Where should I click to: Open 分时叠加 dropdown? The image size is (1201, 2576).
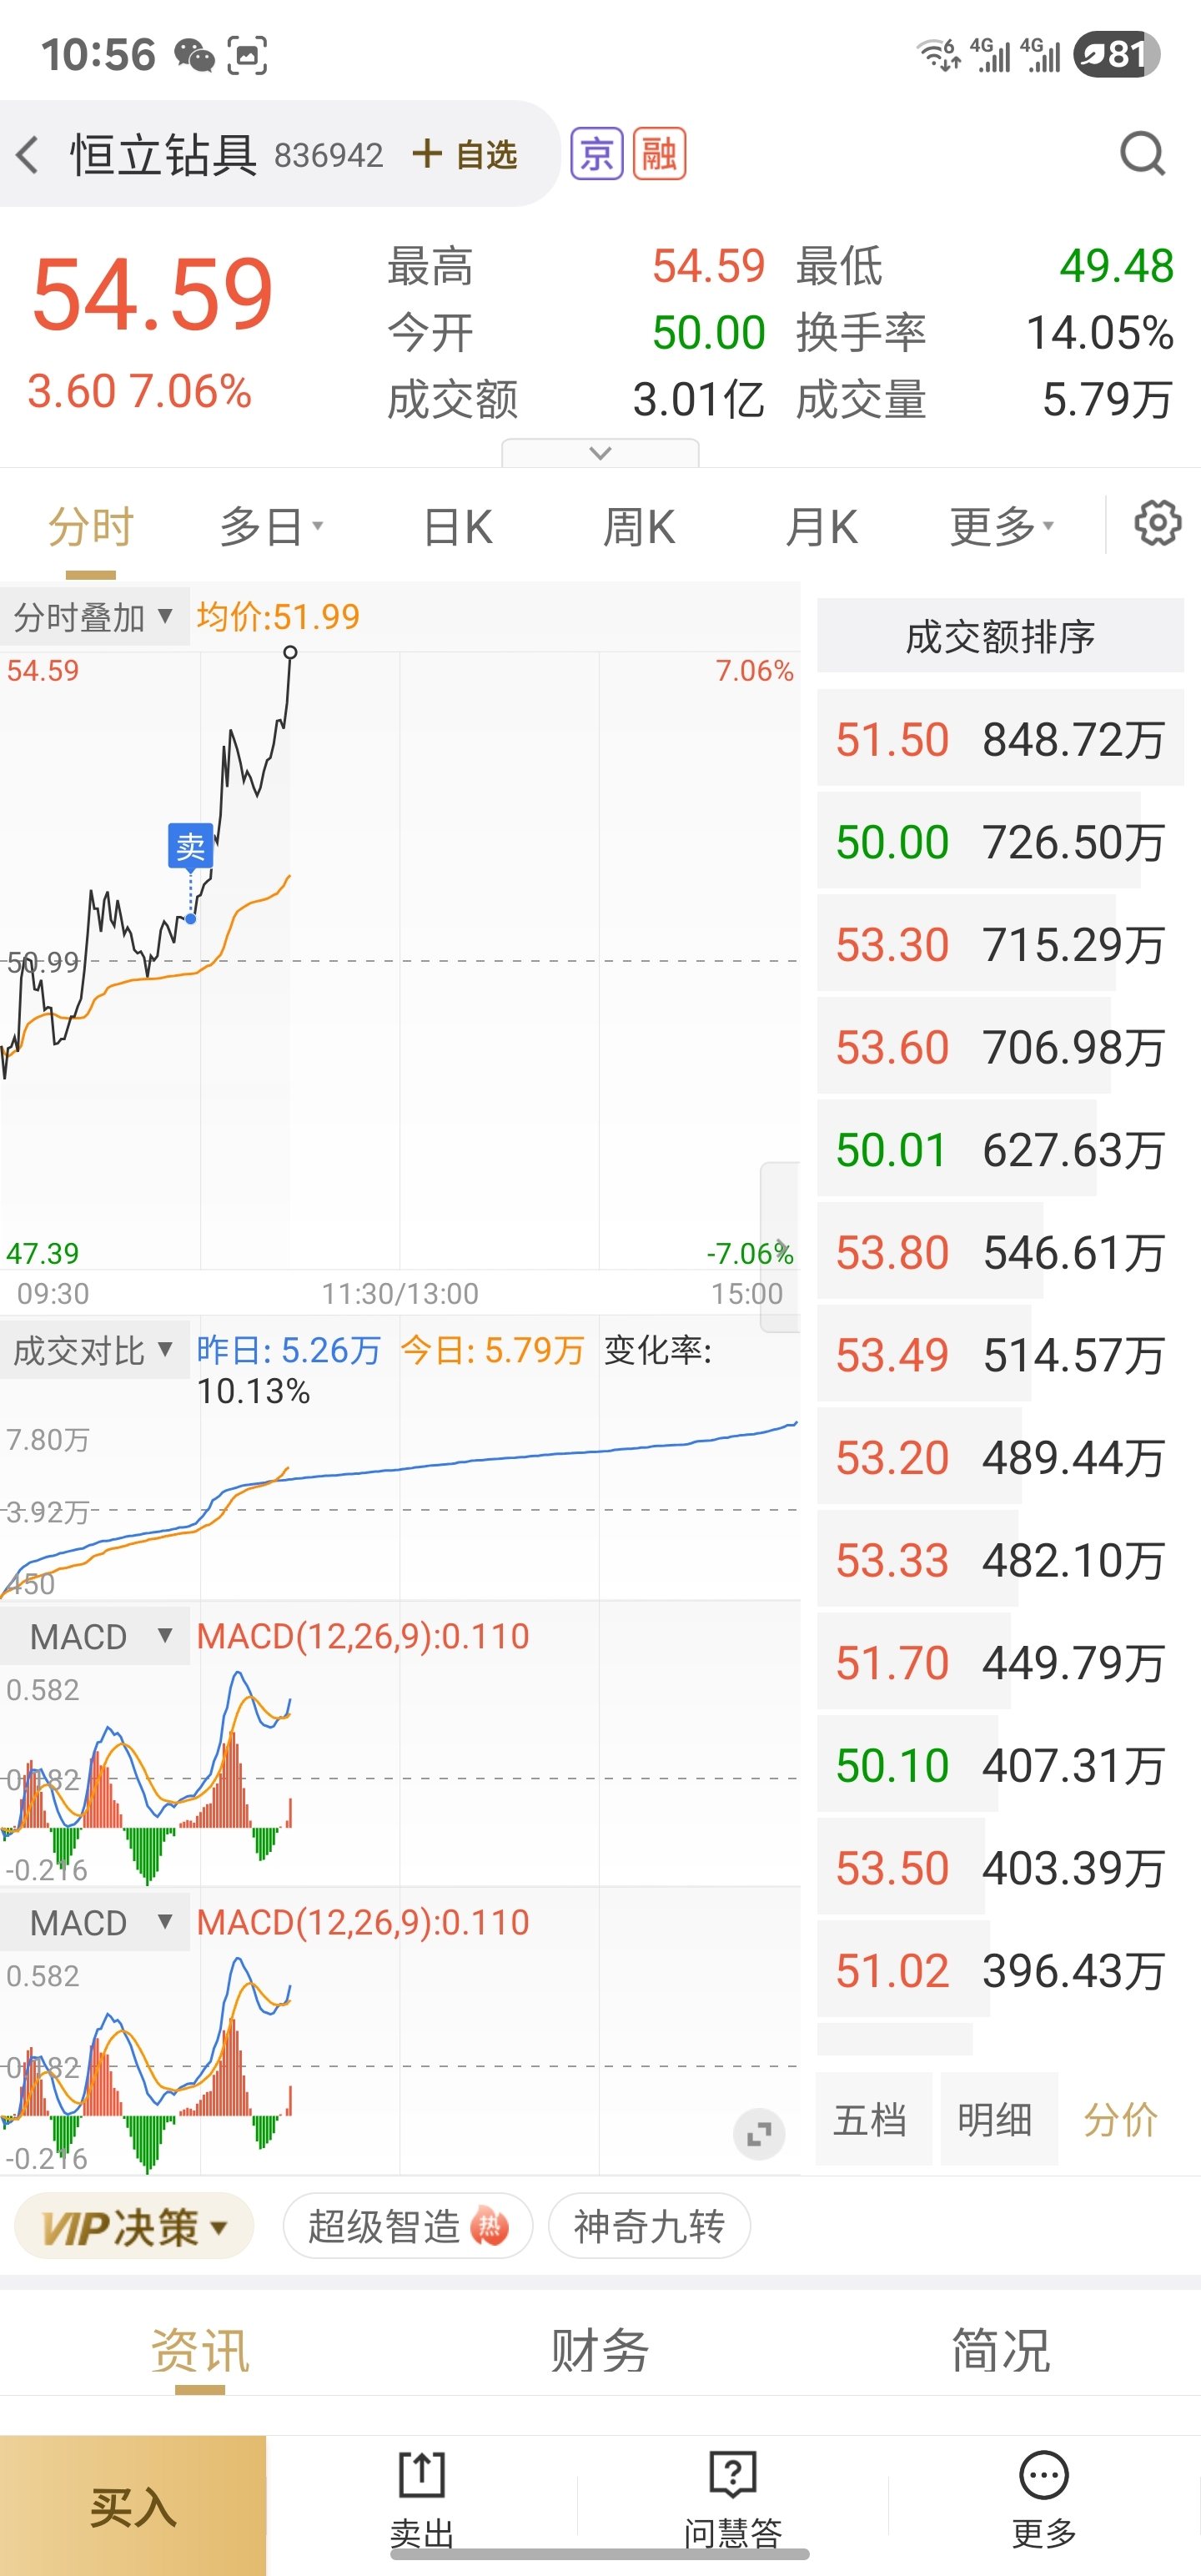tap(94, 617)
